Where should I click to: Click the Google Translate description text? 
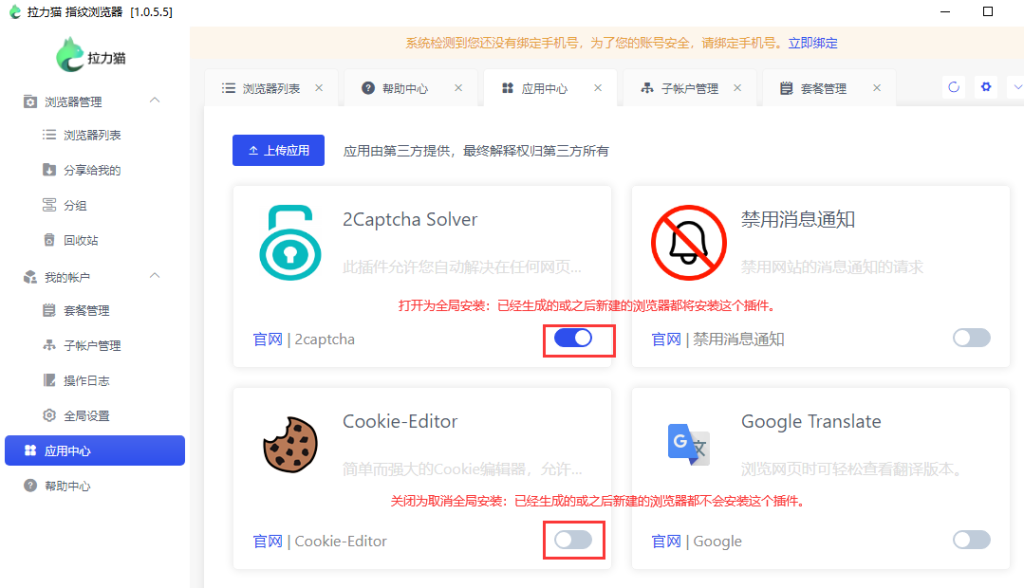(x=851, y=469)
